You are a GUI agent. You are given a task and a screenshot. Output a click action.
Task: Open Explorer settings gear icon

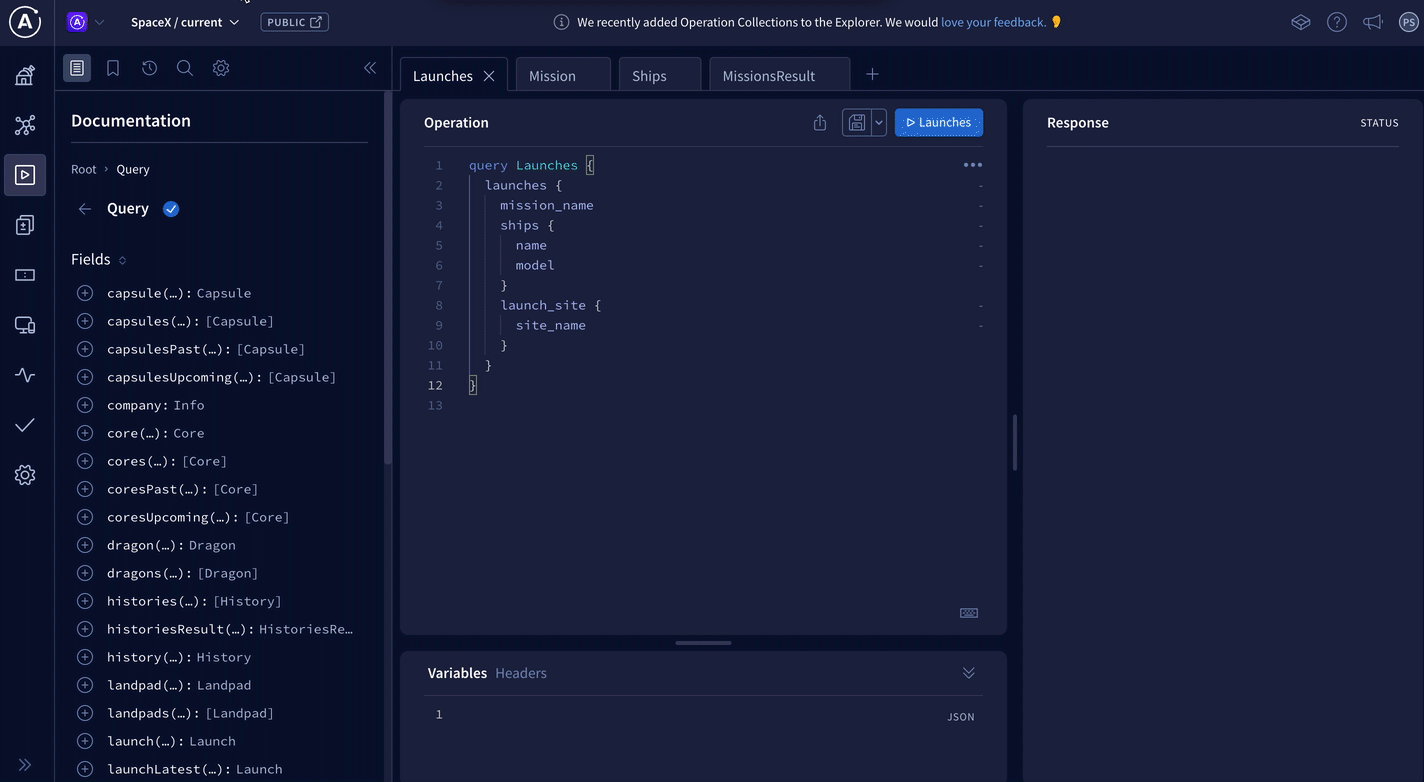pyautogui.click(x=221, y=68)
